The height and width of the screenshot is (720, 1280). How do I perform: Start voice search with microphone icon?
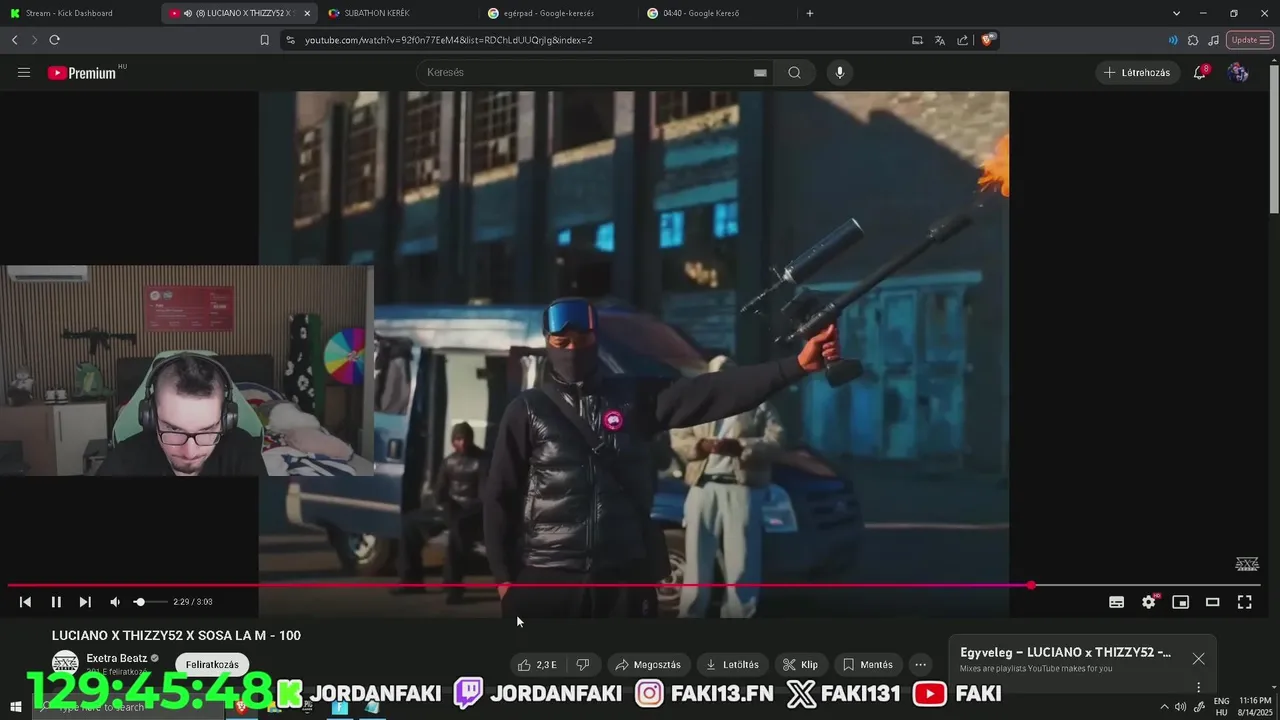tap(840, 72)
